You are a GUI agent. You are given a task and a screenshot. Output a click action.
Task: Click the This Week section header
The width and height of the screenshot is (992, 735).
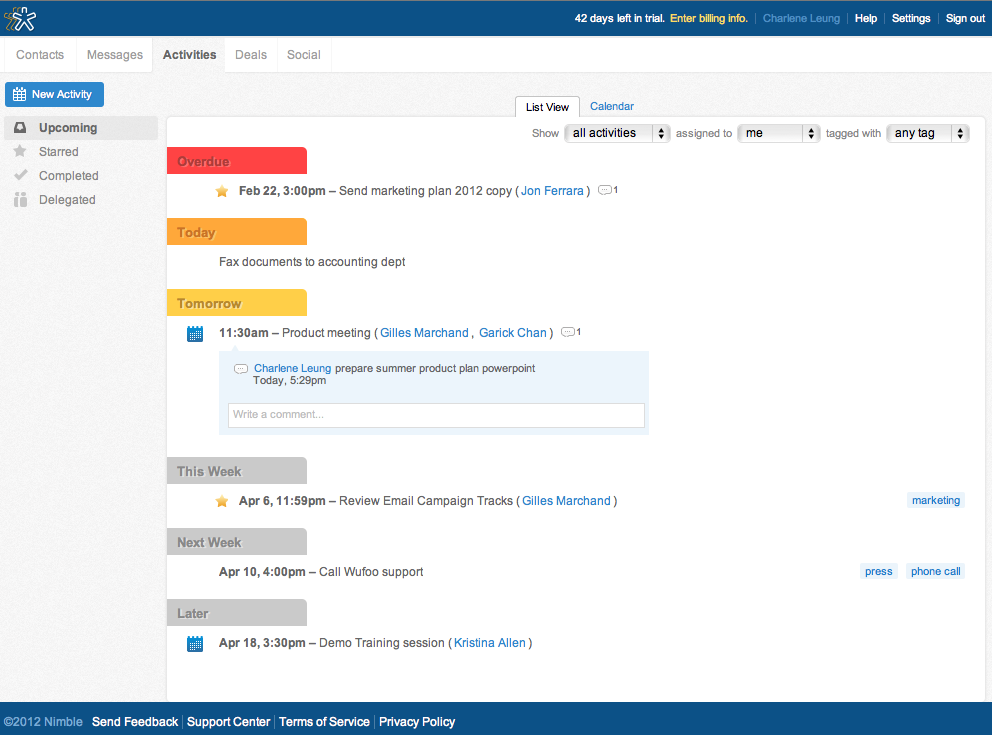click(237, 471)
